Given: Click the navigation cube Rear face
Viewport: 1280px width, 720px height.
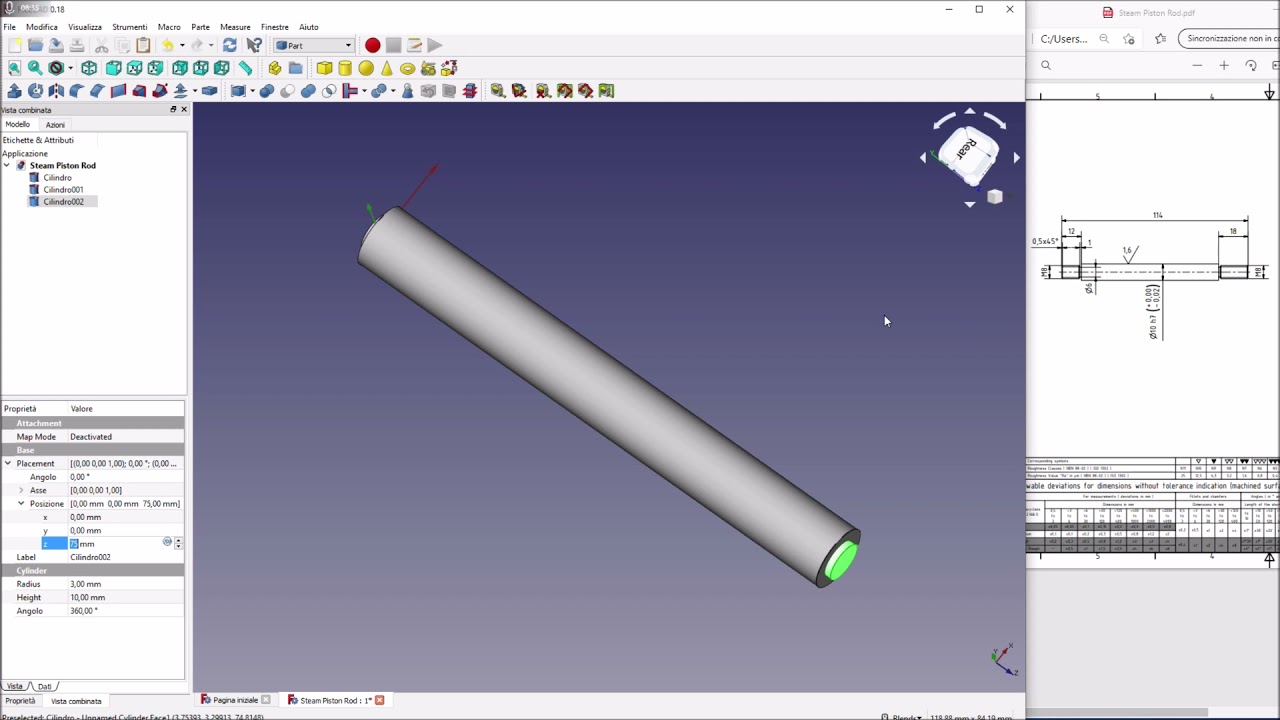Looking at the screenshot, I should click(x=967, y=149).
